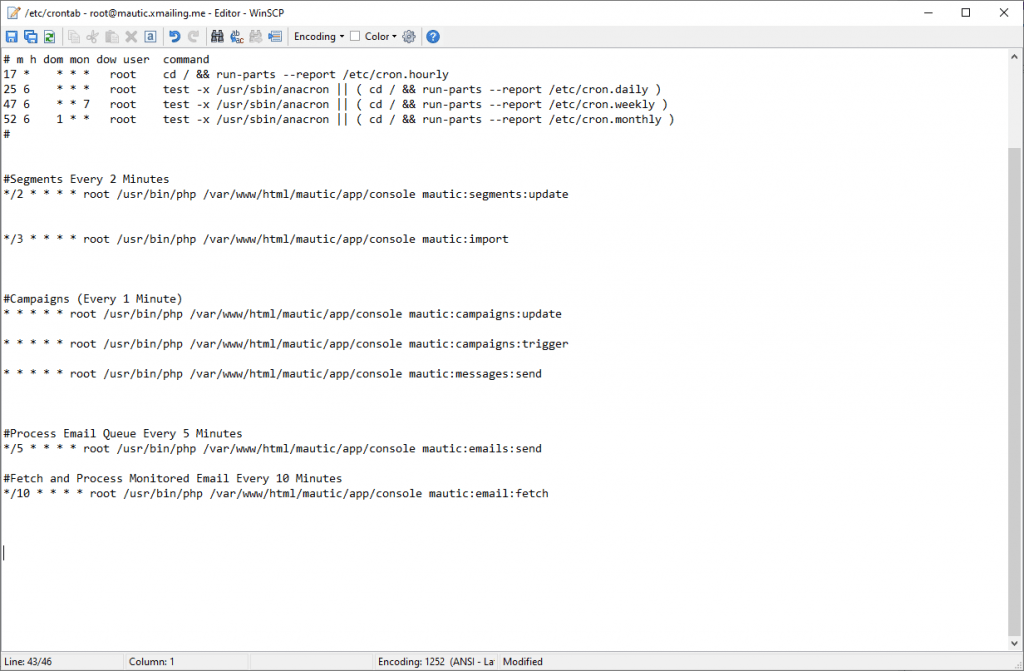Screen dimensions: 1024x671
Task: Click 'Line: 43/46' in status bar
Action: click(28, 661)
